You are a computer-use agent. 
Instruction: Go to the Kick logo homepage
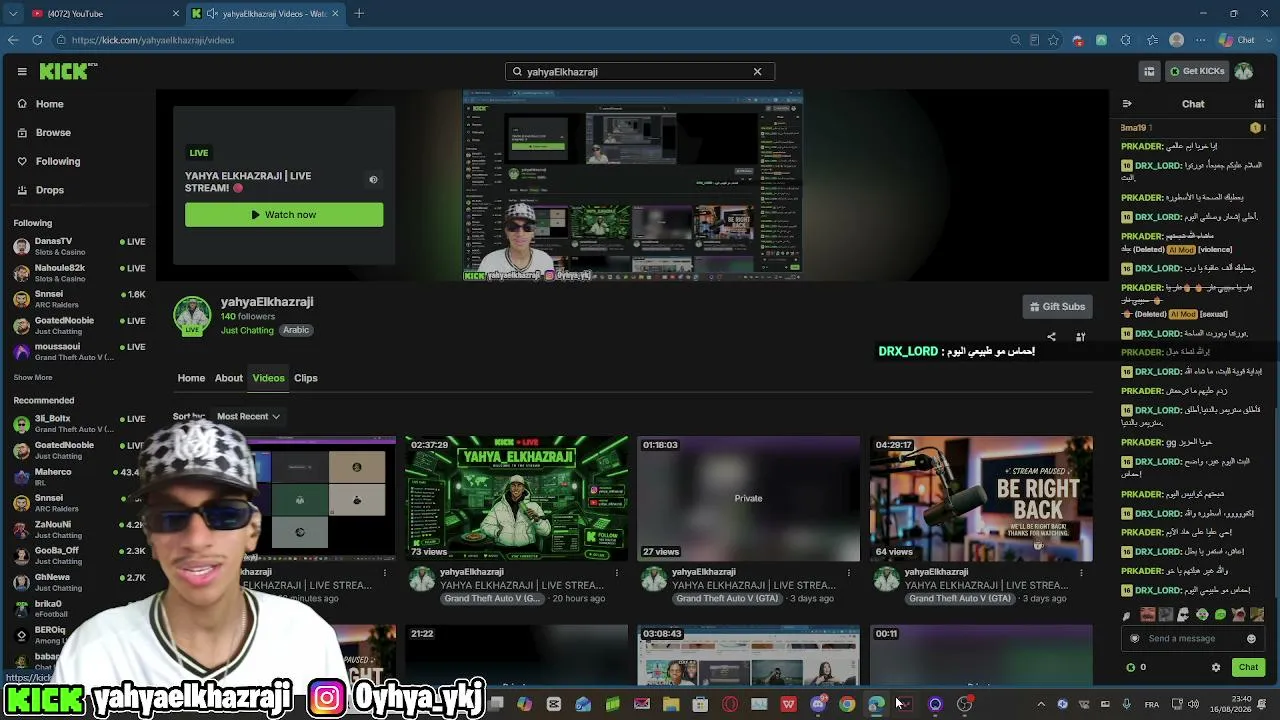(68, 71)
